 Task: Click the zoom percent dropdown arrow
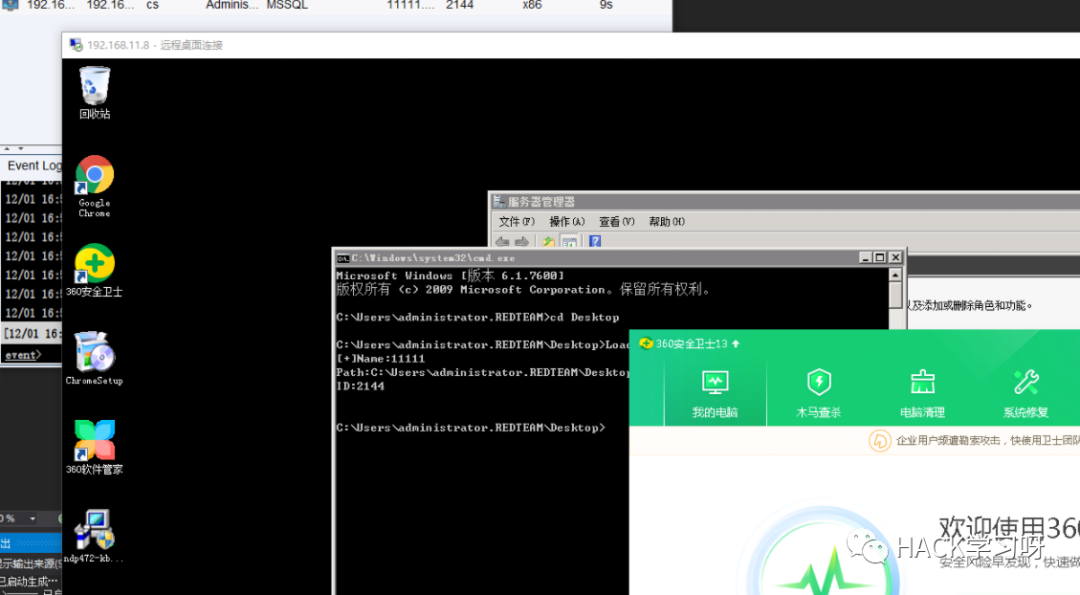point(32,519)
